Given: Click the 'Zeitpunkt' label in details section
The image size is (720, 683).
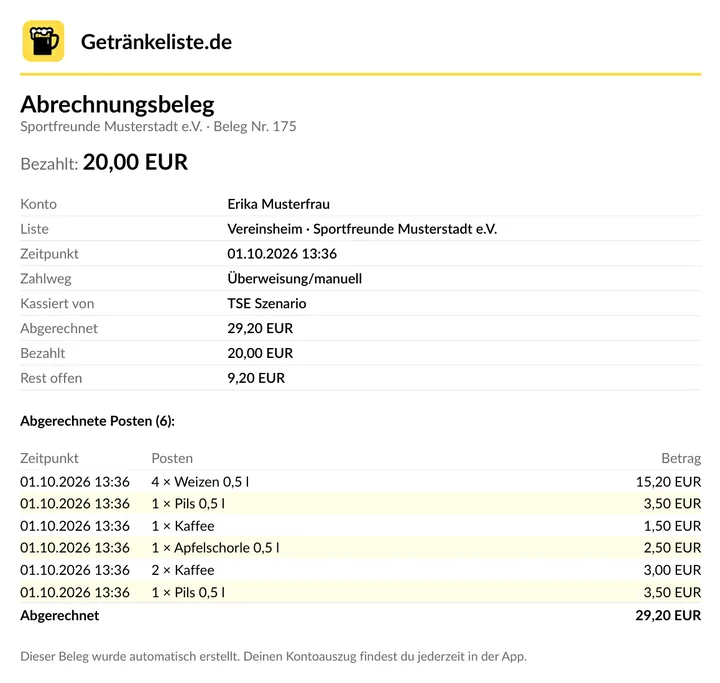Looking at the screenshot, I should pyautogui.click(x=50, y=254).
